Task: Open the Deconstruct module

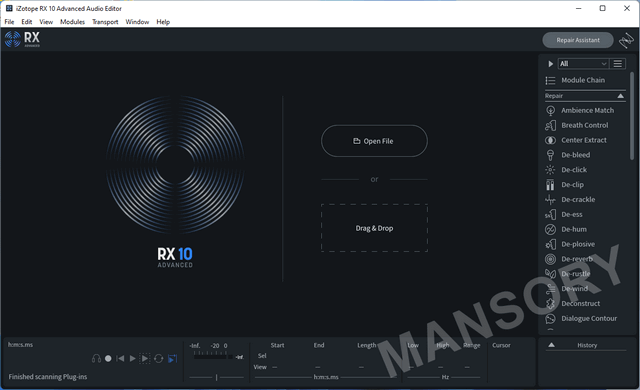Action: (573, 304)
